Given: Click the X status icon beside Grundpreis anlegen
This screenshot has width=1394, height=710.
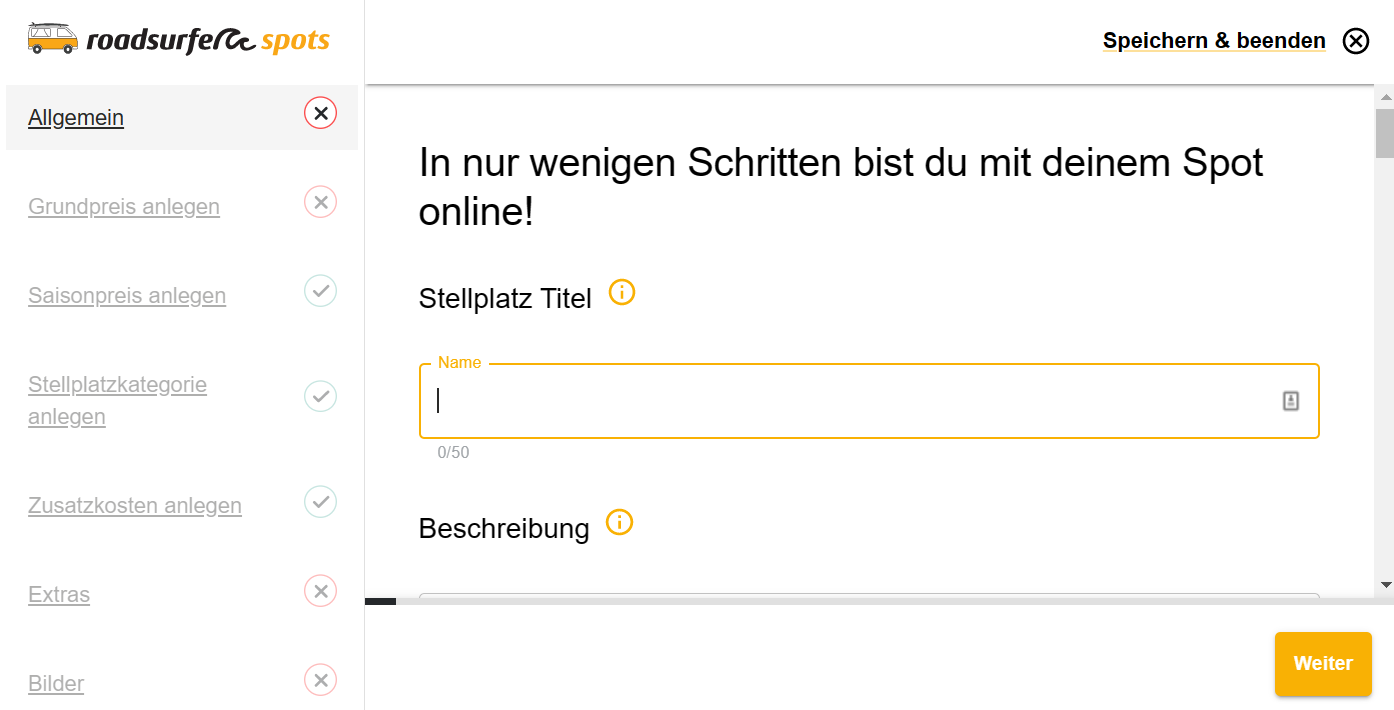Looking at the screenshot, I should (321, 202).
